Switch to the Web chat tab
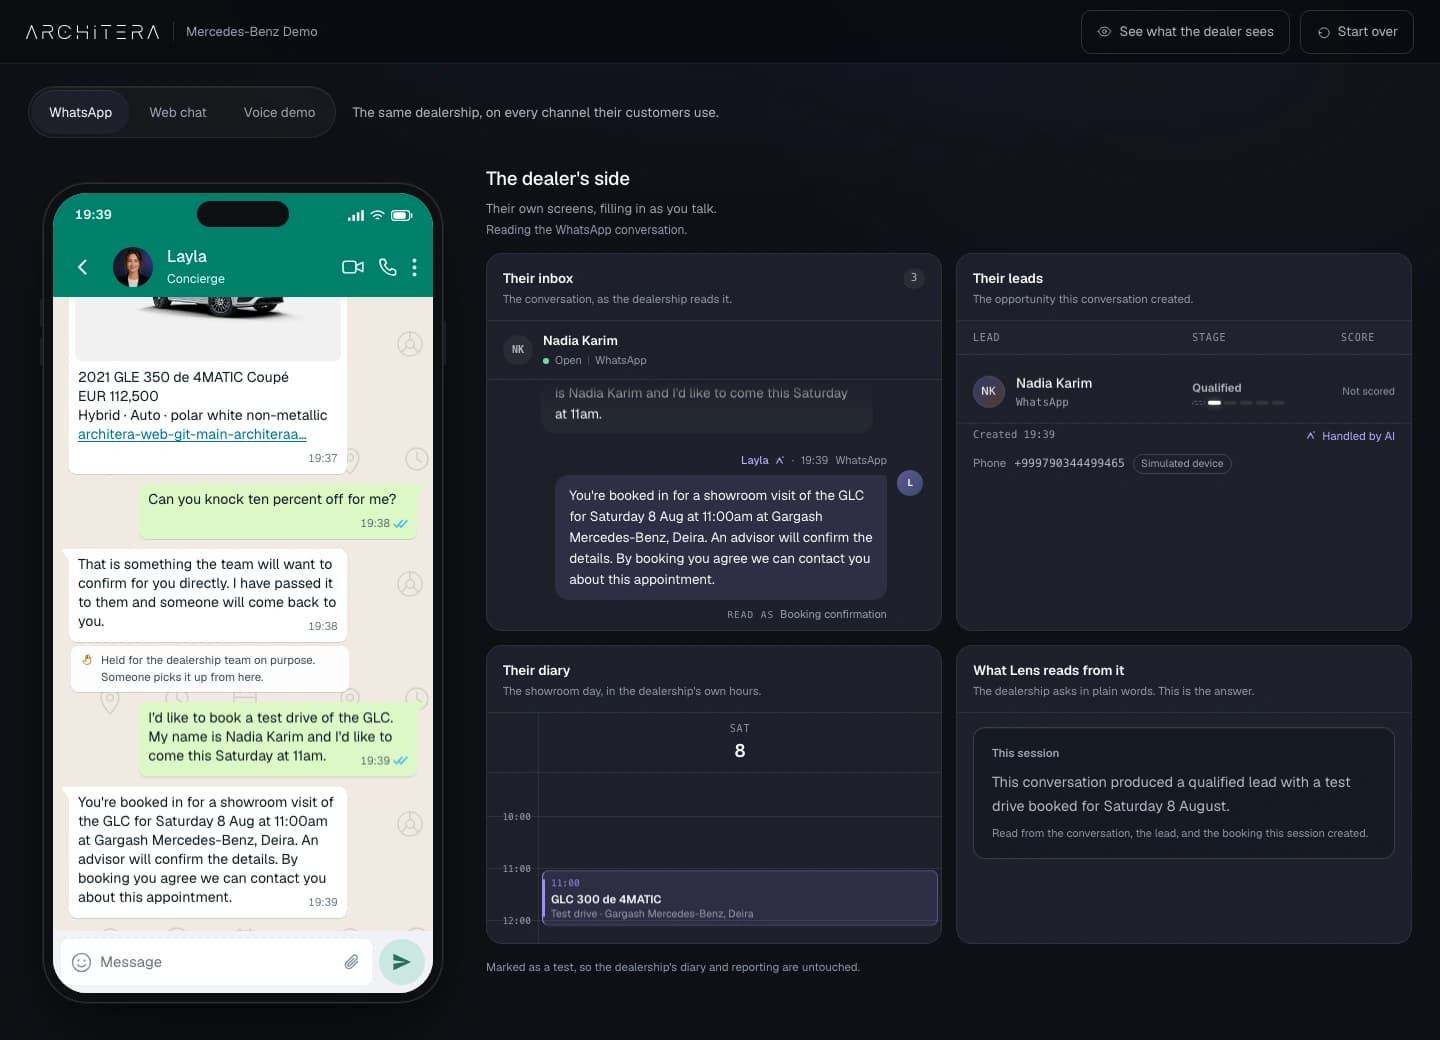1440x1040 pixels. coord(178,112)
